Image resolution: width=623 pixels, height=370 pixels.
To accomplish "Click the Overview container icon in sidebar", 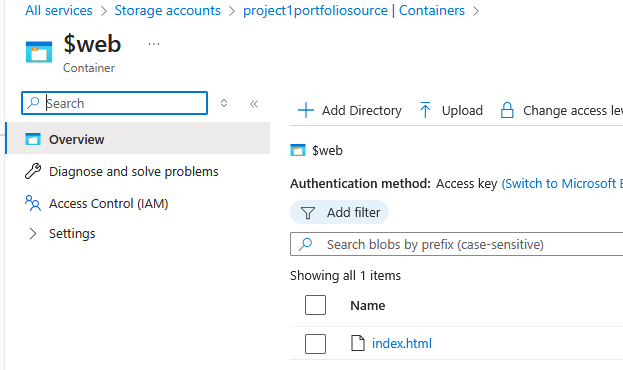I will pos(33,139).
